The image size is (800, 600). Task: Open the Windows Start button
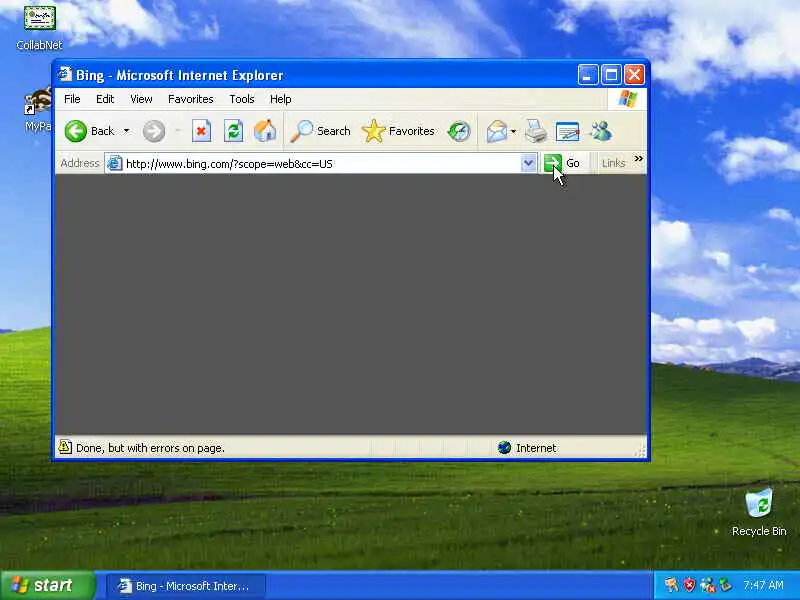pyautogui.click(x=48, y=585)
